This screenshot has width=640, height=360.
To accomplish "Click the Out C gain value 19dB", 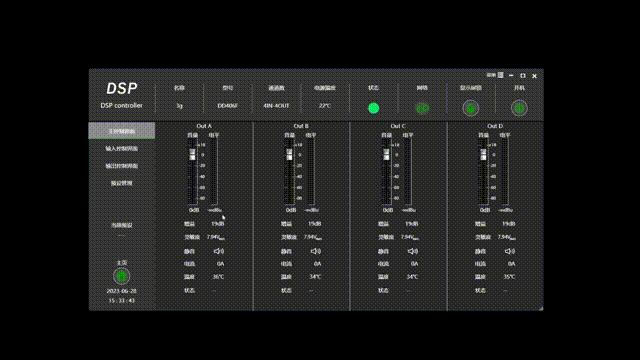I will (x=411, y=224).
